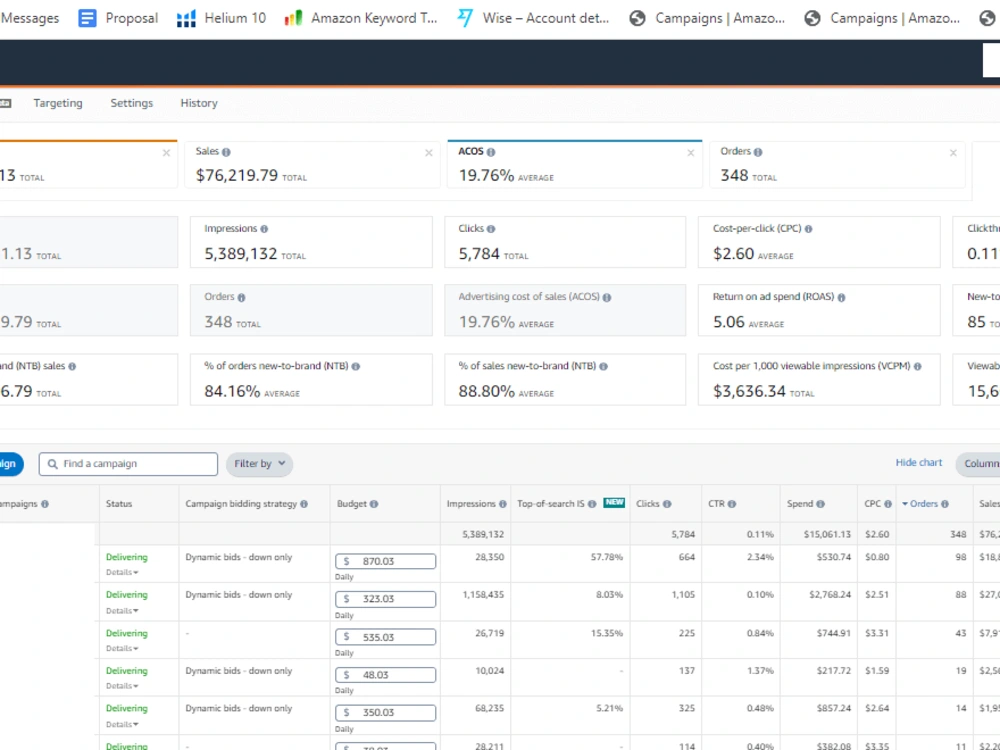Switch to the History tab
This screenshot has height=750, width=1000.
click(199, 103)
